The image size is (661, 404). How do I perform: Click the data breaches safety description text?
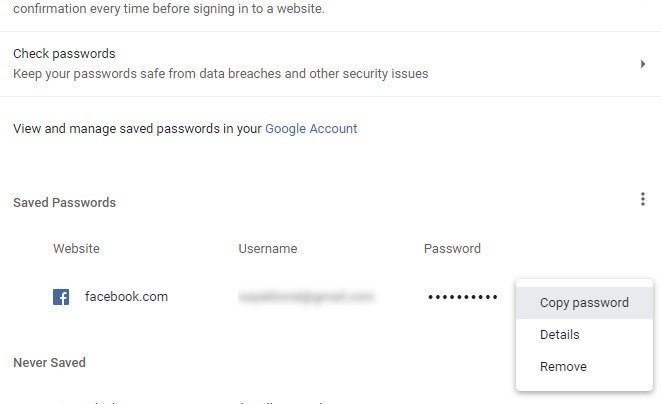[x=222, y=74]
